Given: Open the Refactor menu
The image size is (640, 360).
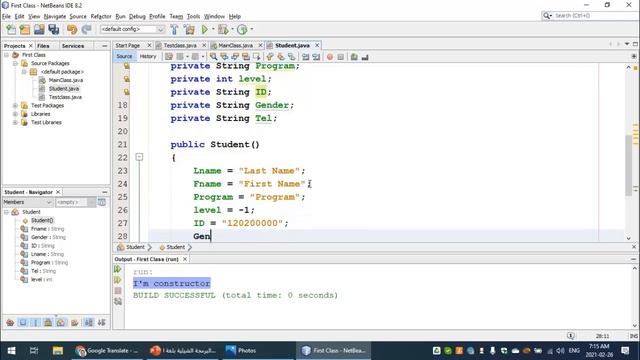Looking at the screenshot, I should (101, 16).
